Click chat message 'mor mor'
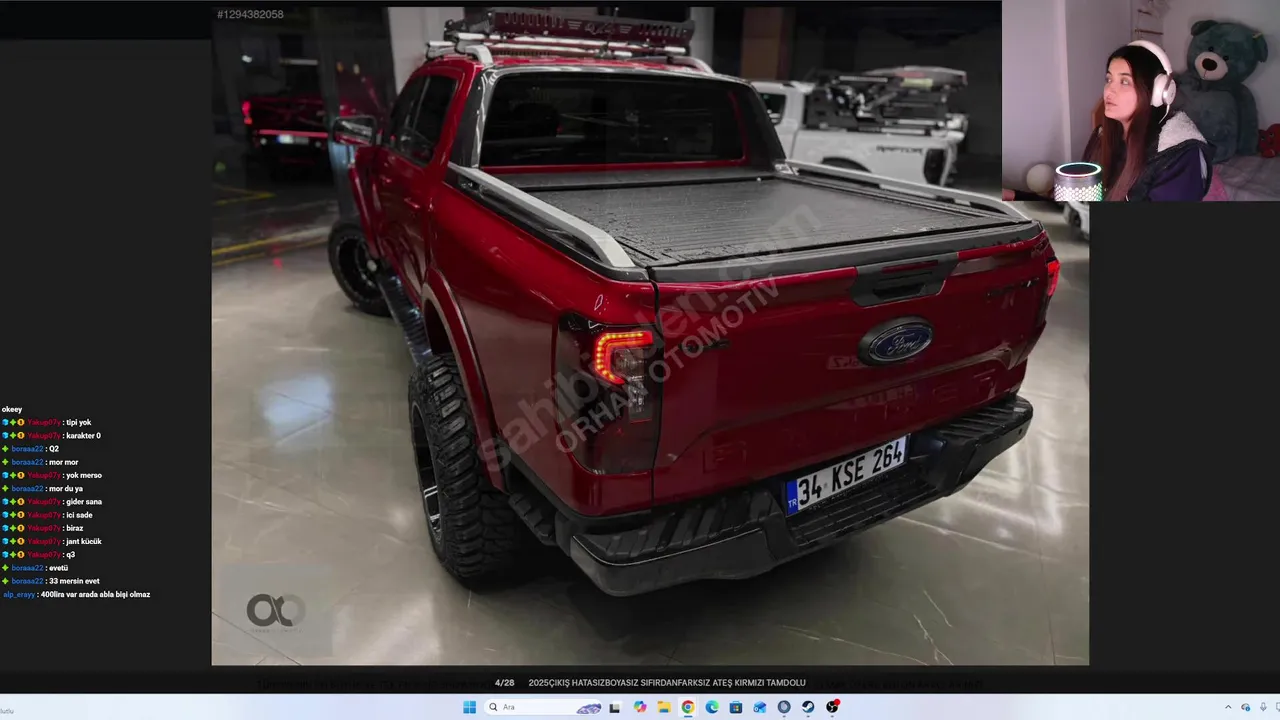 tap(63, 462)
